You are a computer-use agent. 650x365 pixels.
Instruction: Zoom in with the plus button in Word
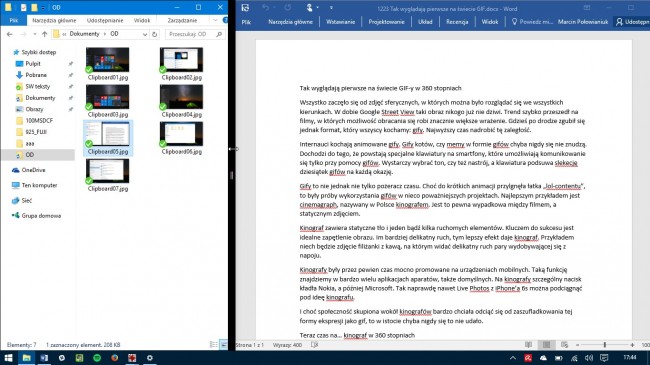click(632, 345)
